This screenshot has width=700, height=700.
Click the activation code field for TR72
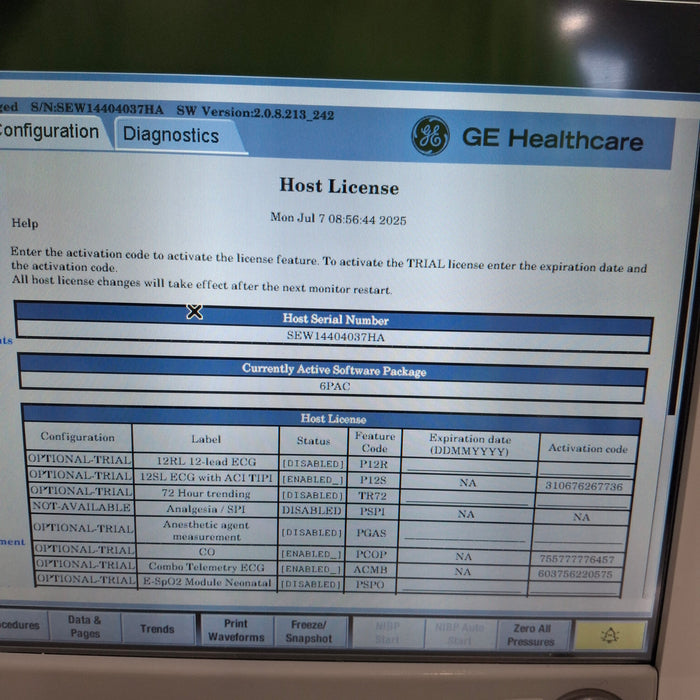[582, 500]
